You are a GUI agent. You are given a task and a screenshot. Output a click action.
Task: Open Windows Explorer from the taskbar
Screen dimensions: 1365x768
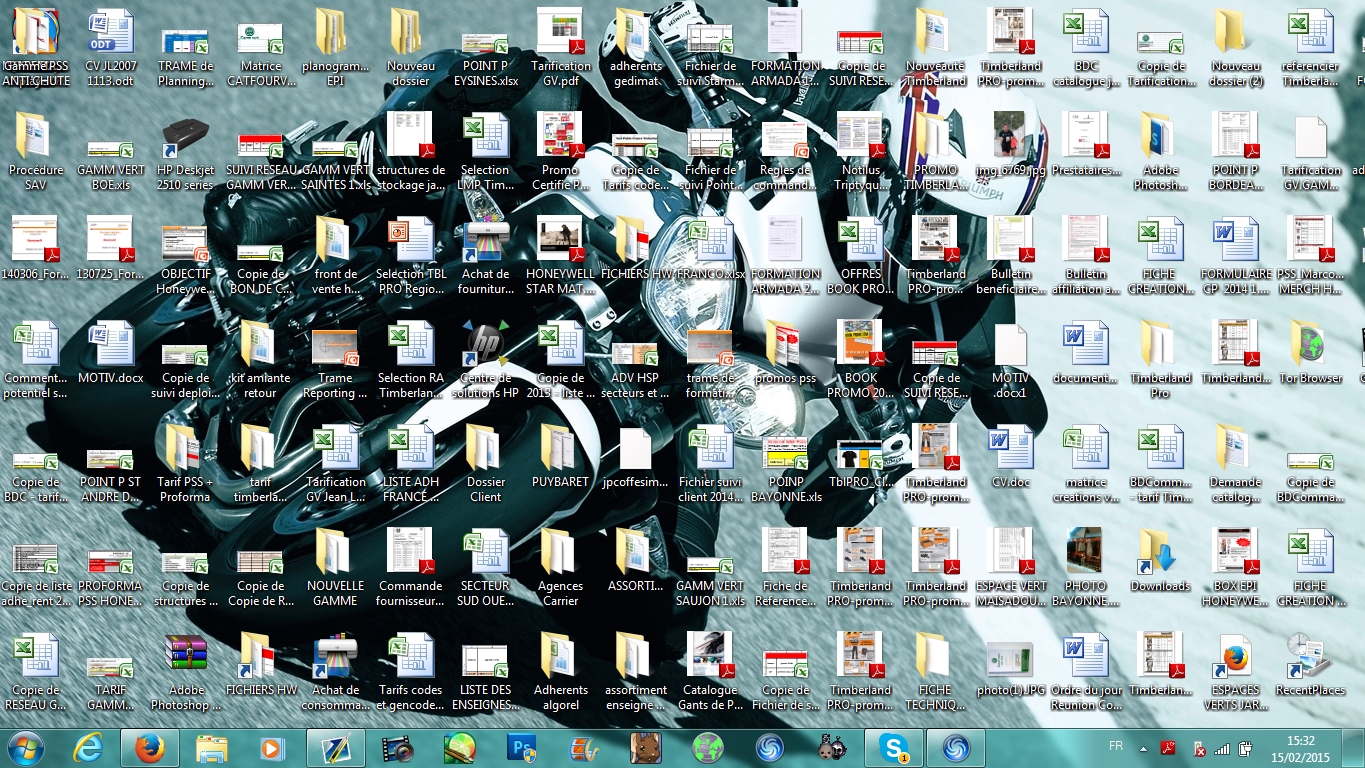point(212,748)
